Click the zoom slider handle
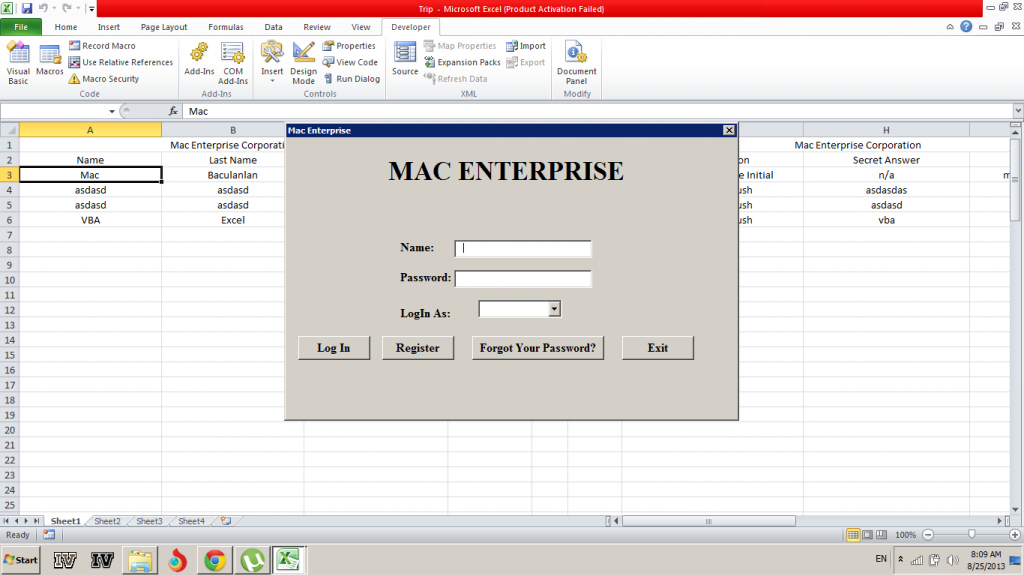1024x575 pixels. pos(972,534)
